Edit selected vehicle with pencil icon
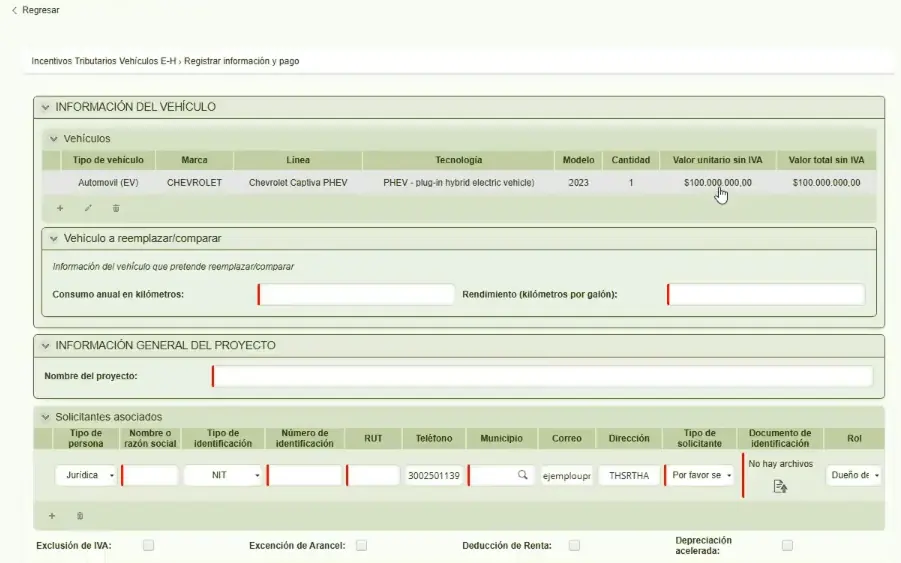 [88, 208]
